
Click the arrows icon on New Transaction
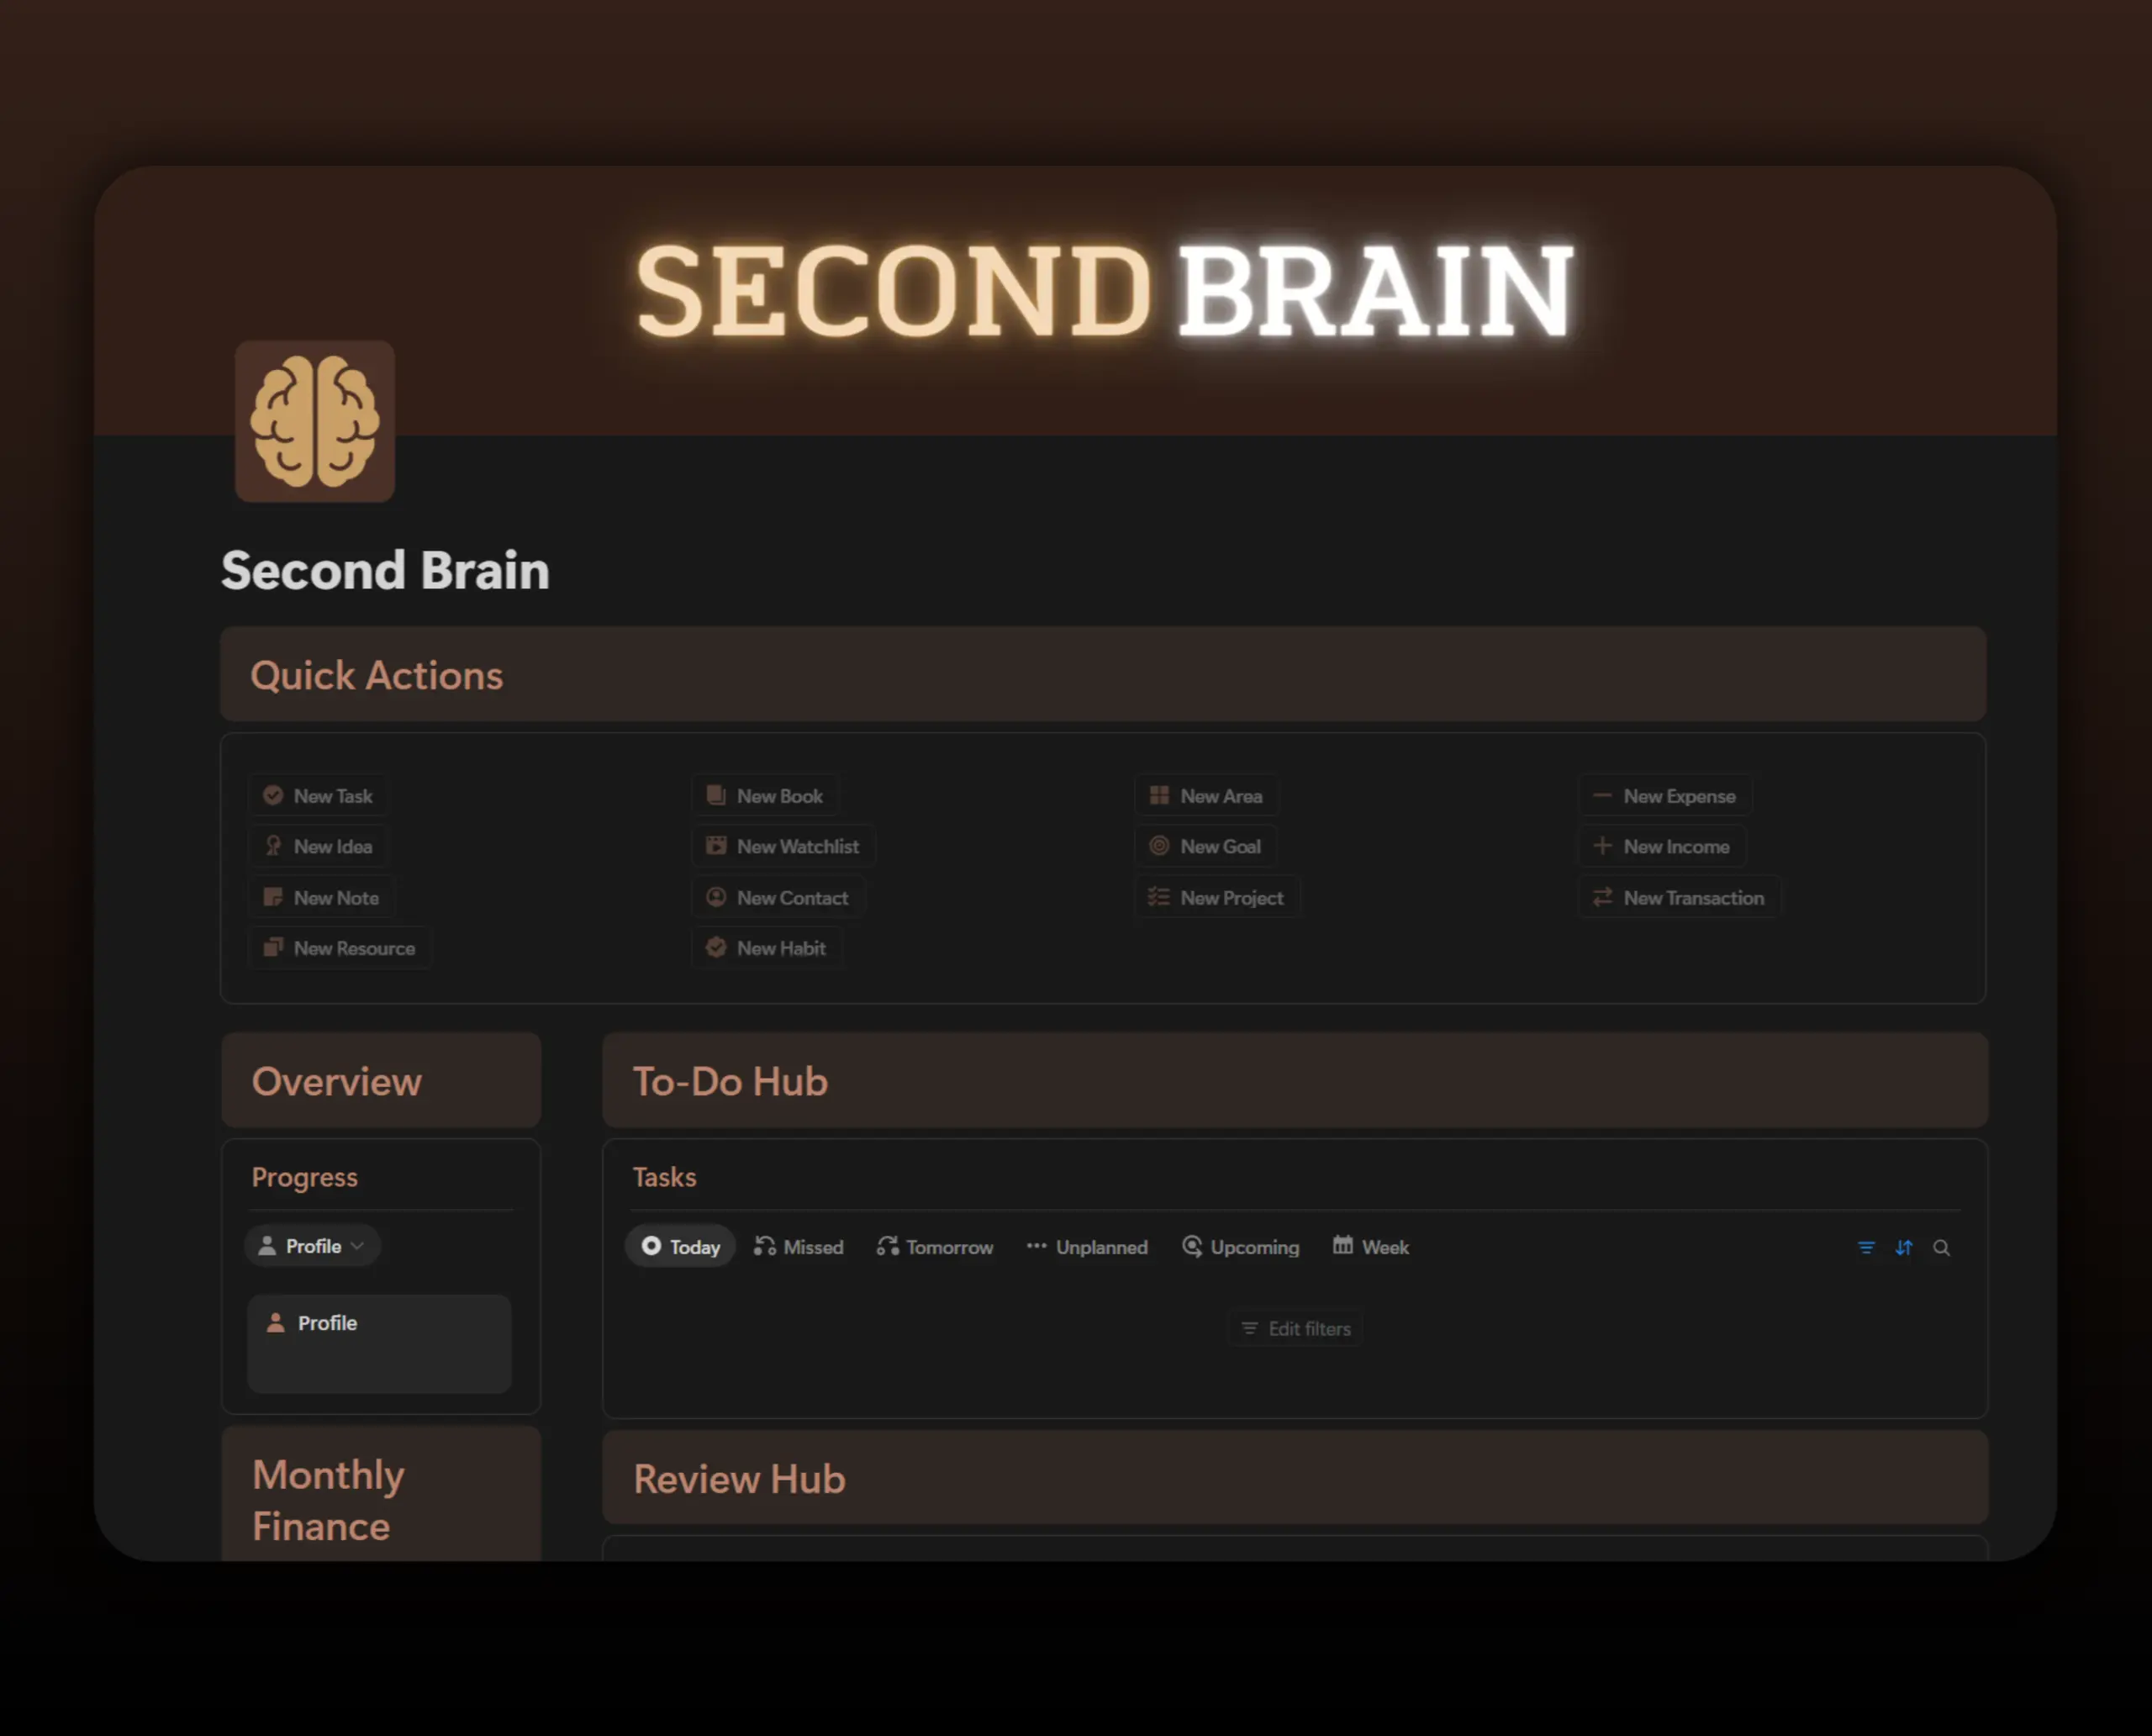[1602, 897]
